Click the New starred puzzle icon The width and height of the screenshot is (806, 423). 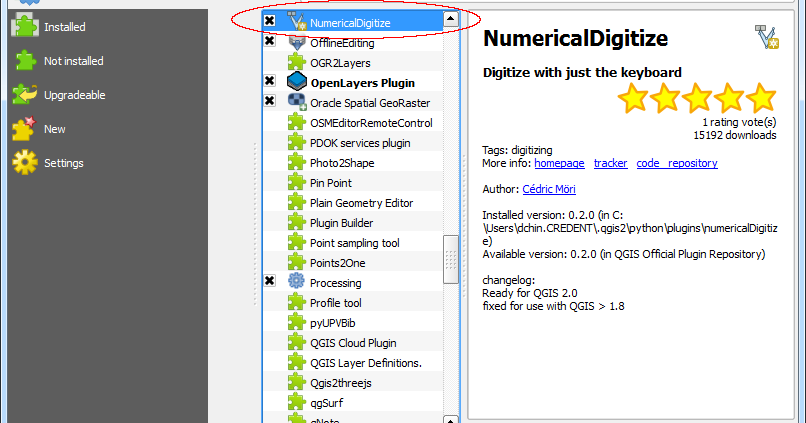point(25,128)
